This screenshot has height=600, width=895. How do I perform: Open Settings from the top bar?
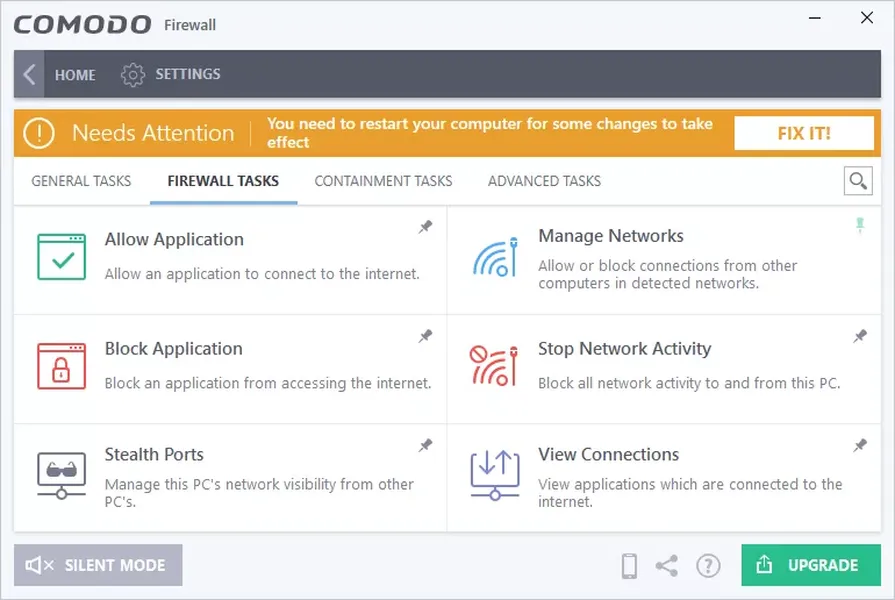coord(171,74)
